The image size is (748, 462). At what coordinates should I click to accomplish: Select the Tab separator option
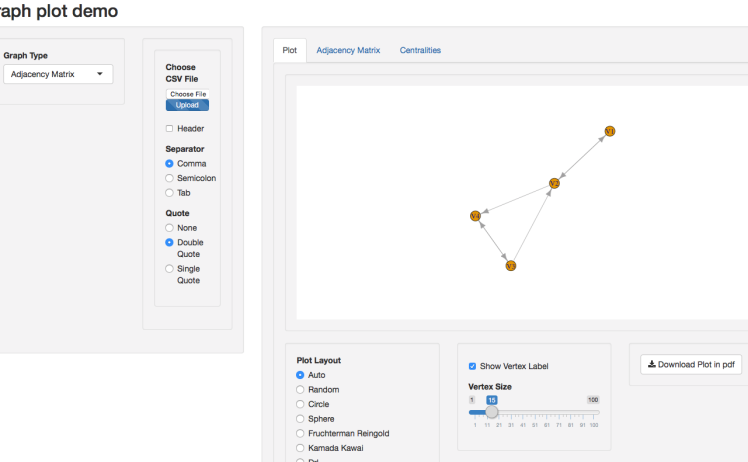[170, 193]
